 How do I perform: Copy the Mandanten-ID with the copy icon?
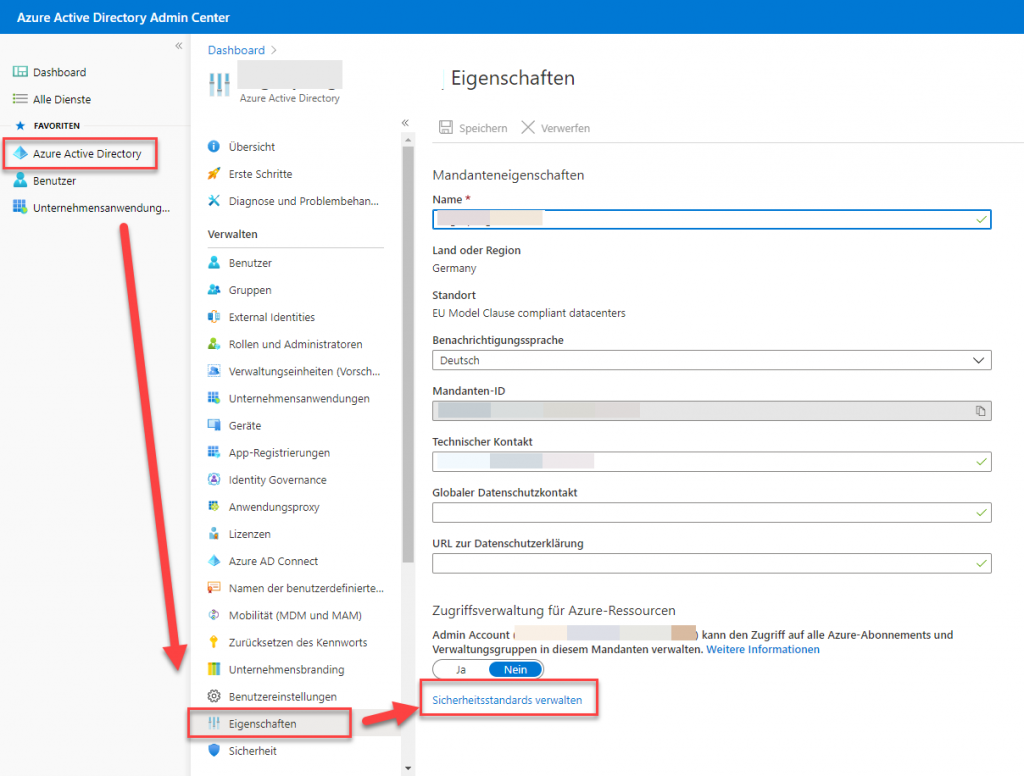click(x=980, y=411)
